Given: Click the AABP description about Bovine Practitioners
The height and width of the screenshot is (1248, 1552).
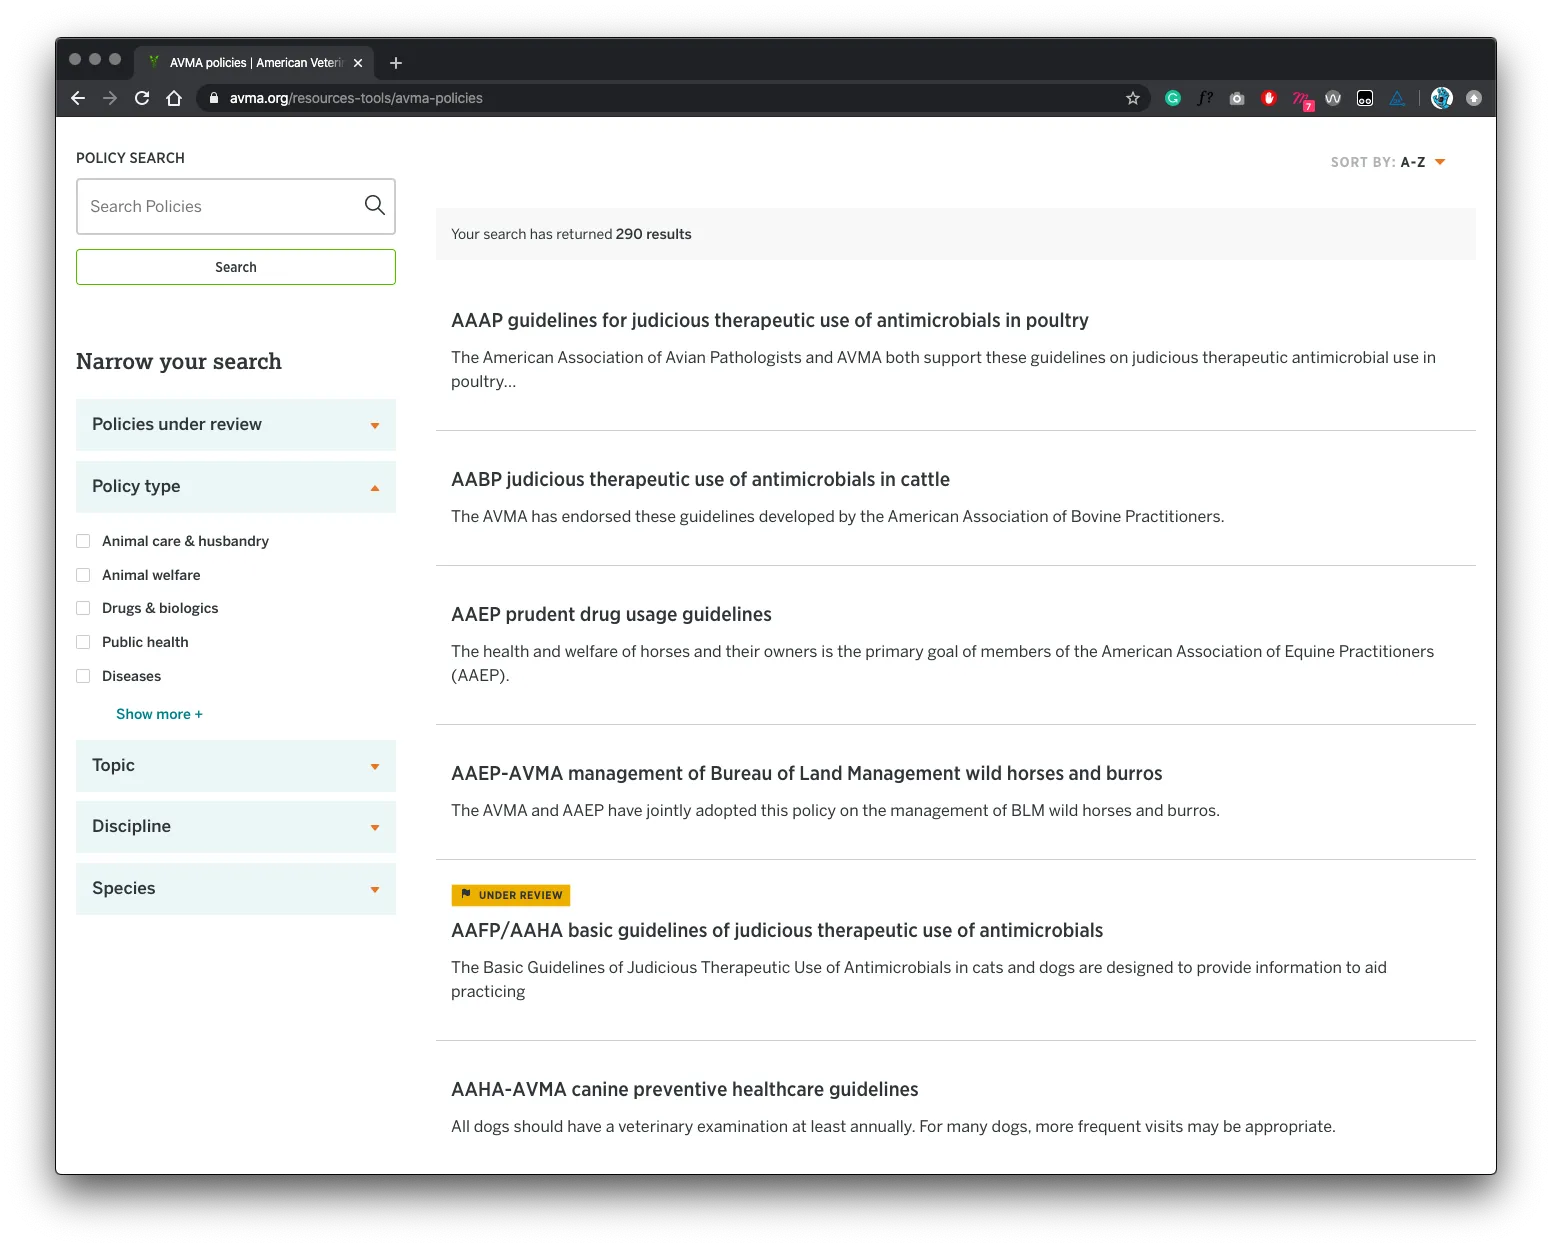Looking at the screenshot, I should (837, 516).
